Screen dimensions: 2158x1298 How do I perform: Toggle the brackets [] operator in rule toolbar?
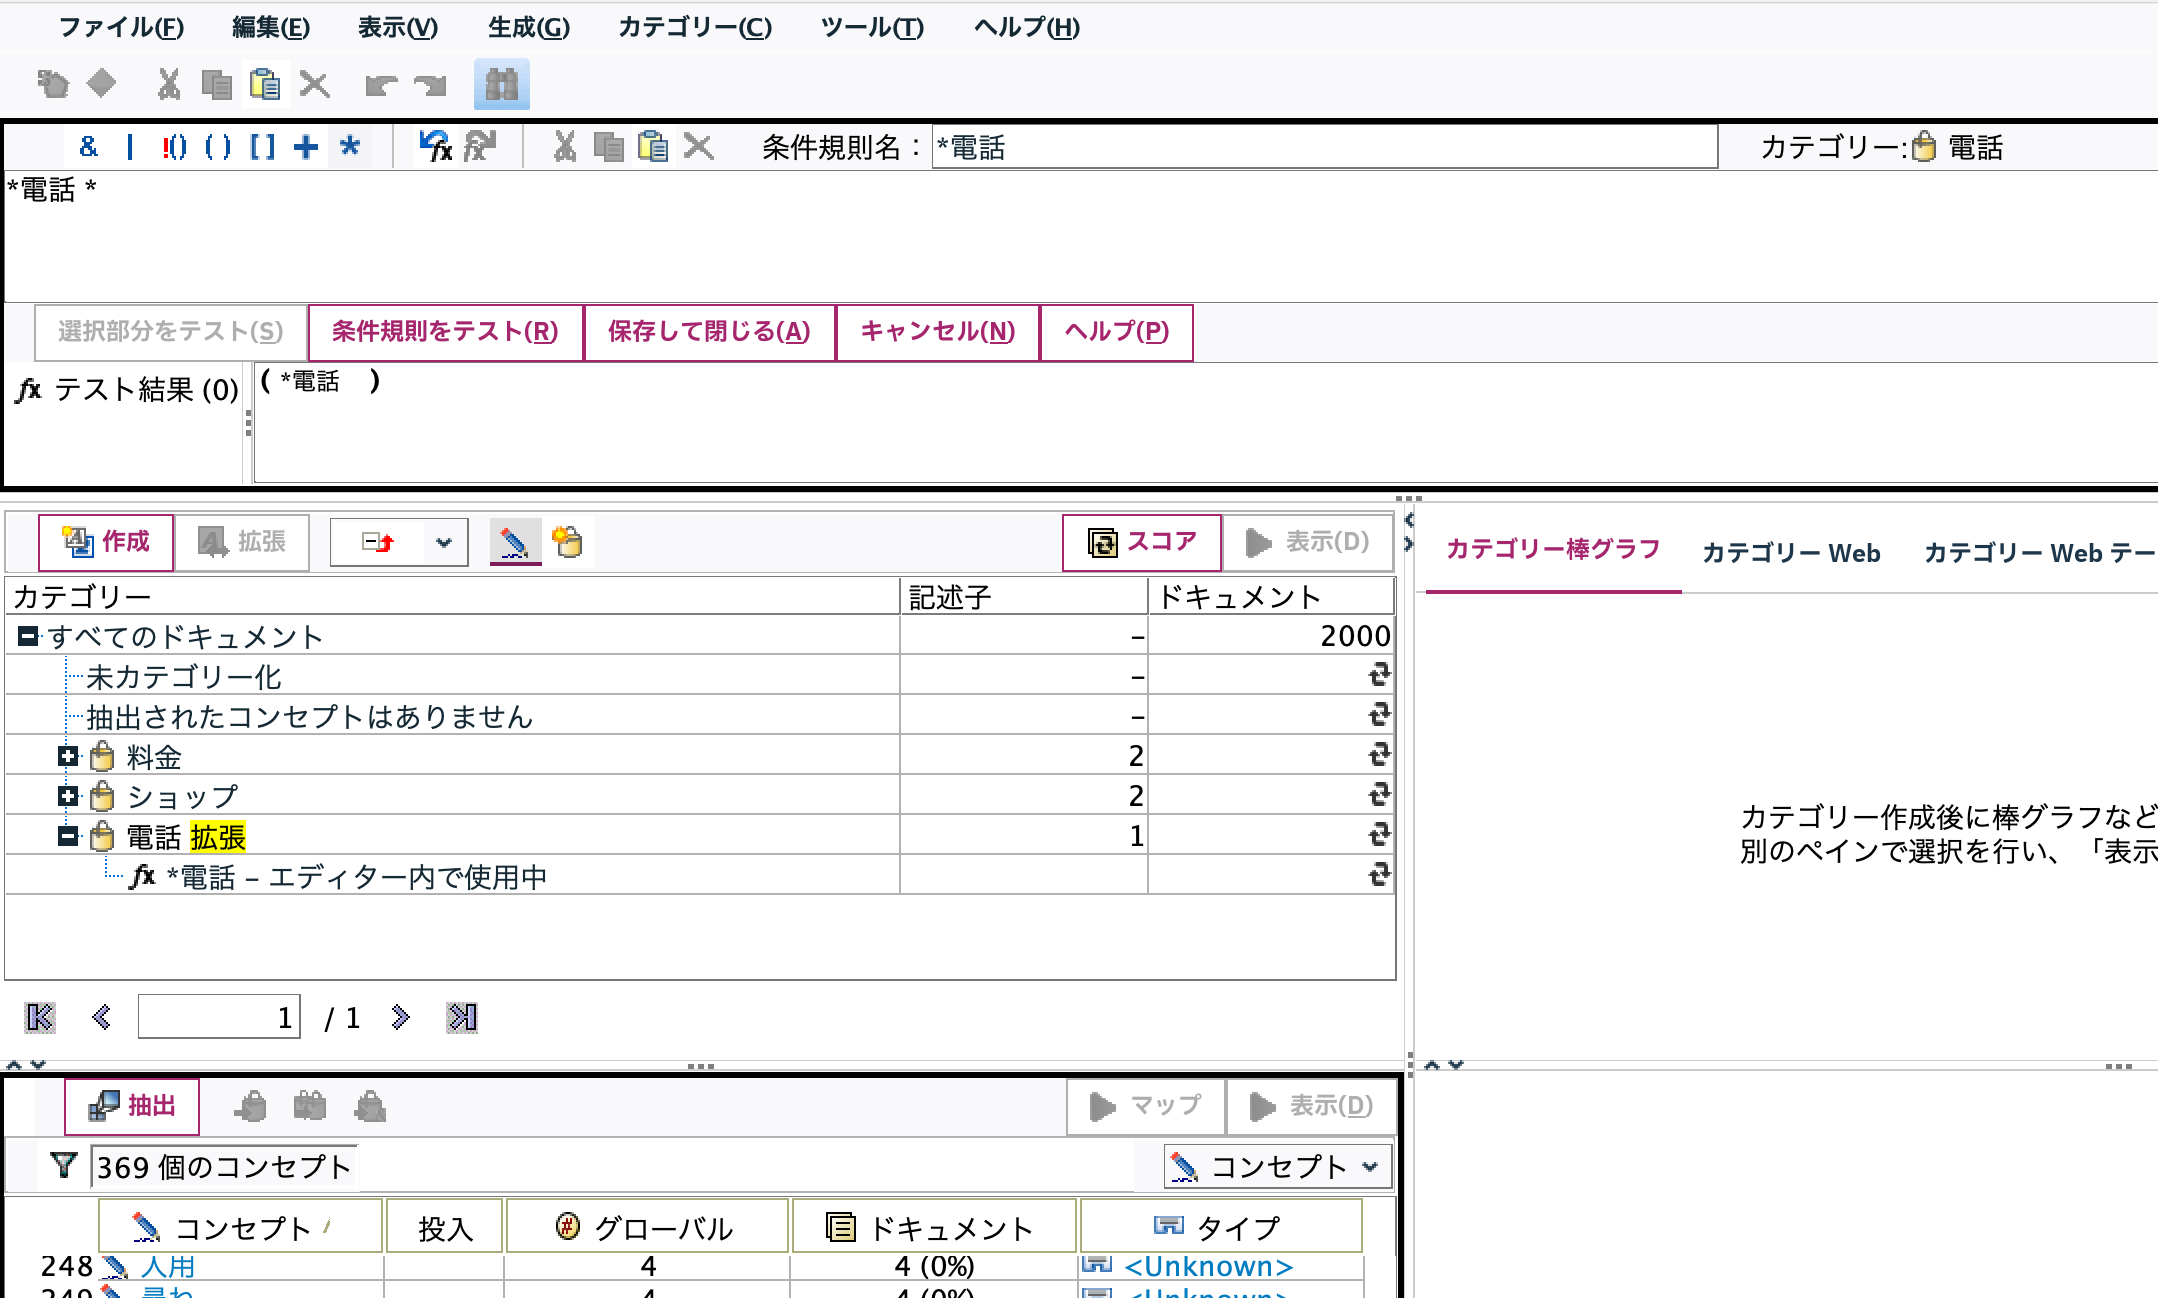point(260,146)
